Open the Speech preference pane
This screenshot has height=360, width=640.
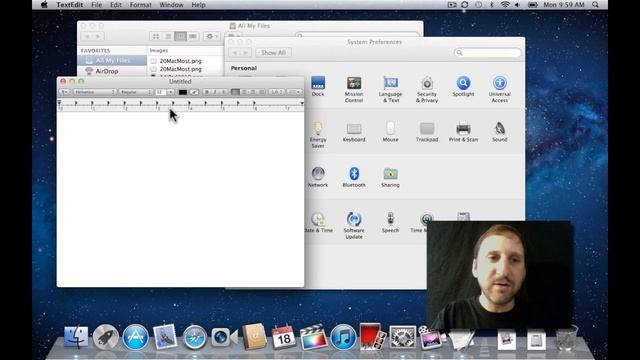tap(390, 223)
